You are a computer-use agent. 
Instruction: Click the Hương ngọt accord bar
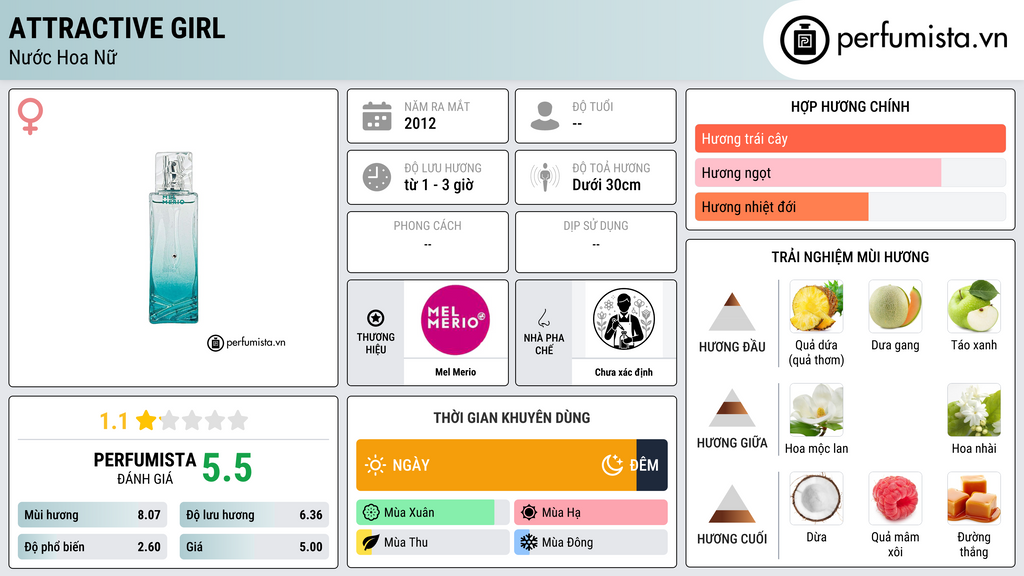[x=850, y=172]
